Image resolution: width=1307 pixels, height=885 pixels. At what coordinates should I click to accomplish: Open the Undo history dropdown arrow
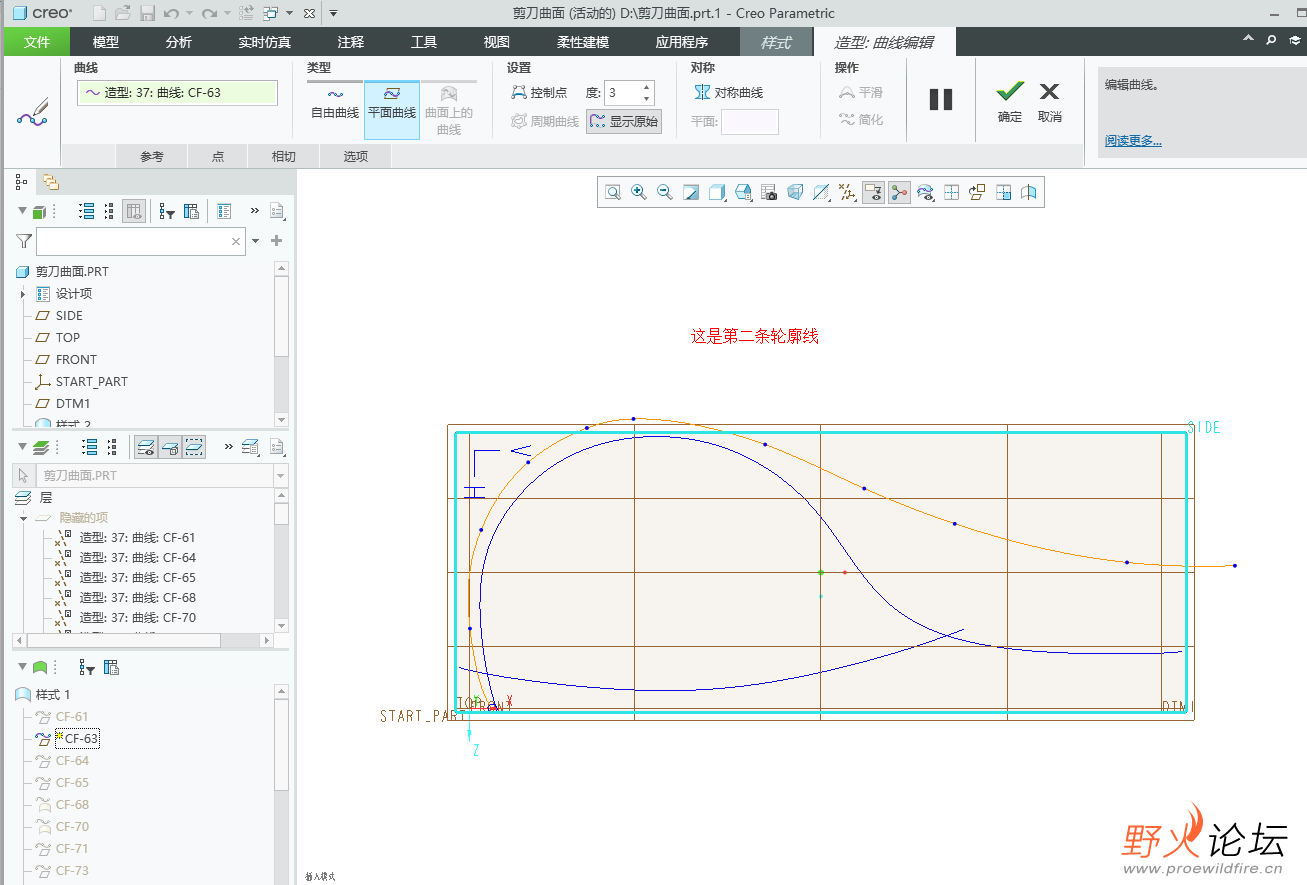click(189, 14)
